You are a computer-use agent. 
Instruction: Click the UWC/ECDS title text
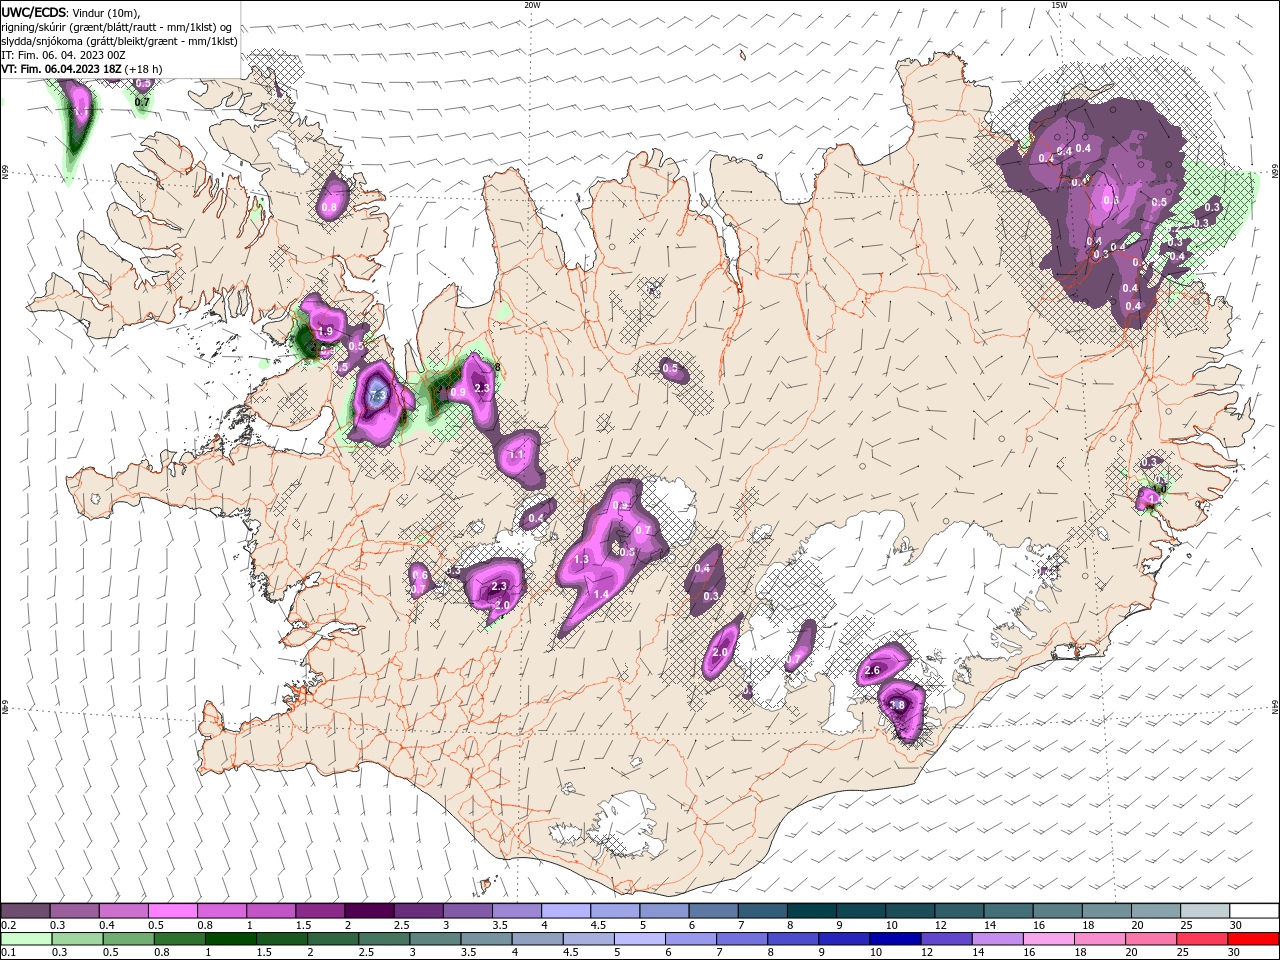click(34, 12)
